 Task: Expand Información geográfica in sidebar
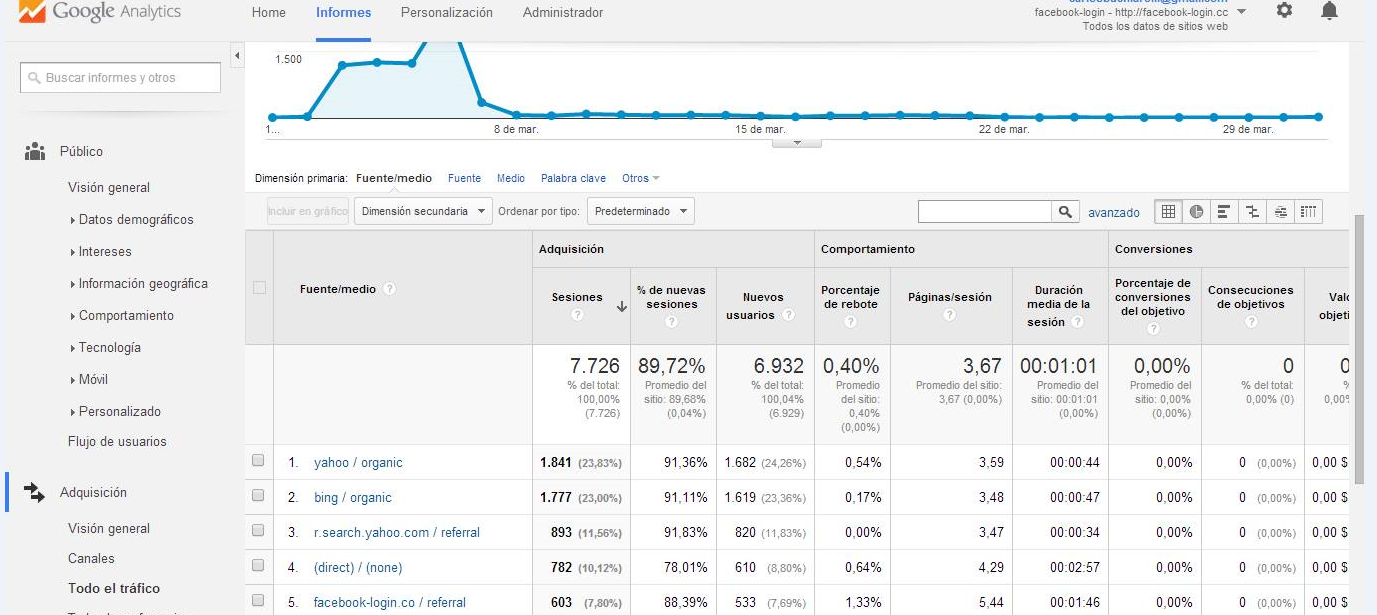pos(139,283)
